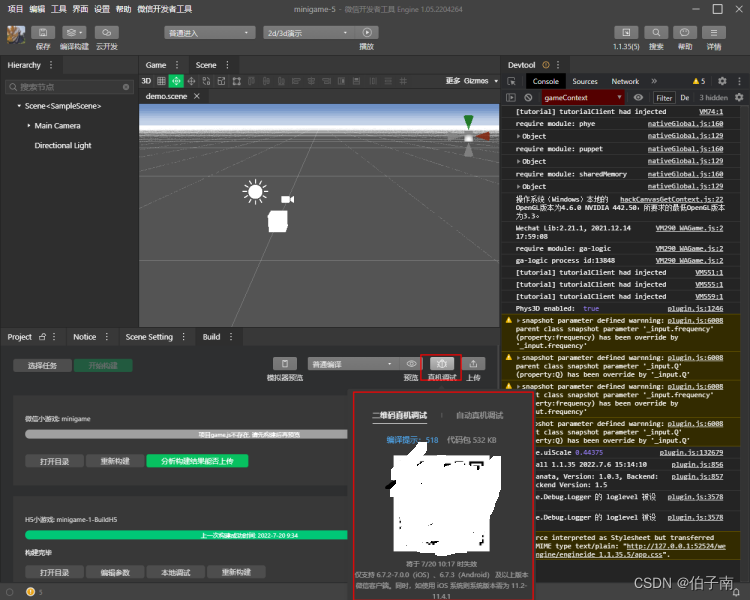750x600 pixels.
Task: Toggle the 3D view mode button
Action: coord(146,81)
